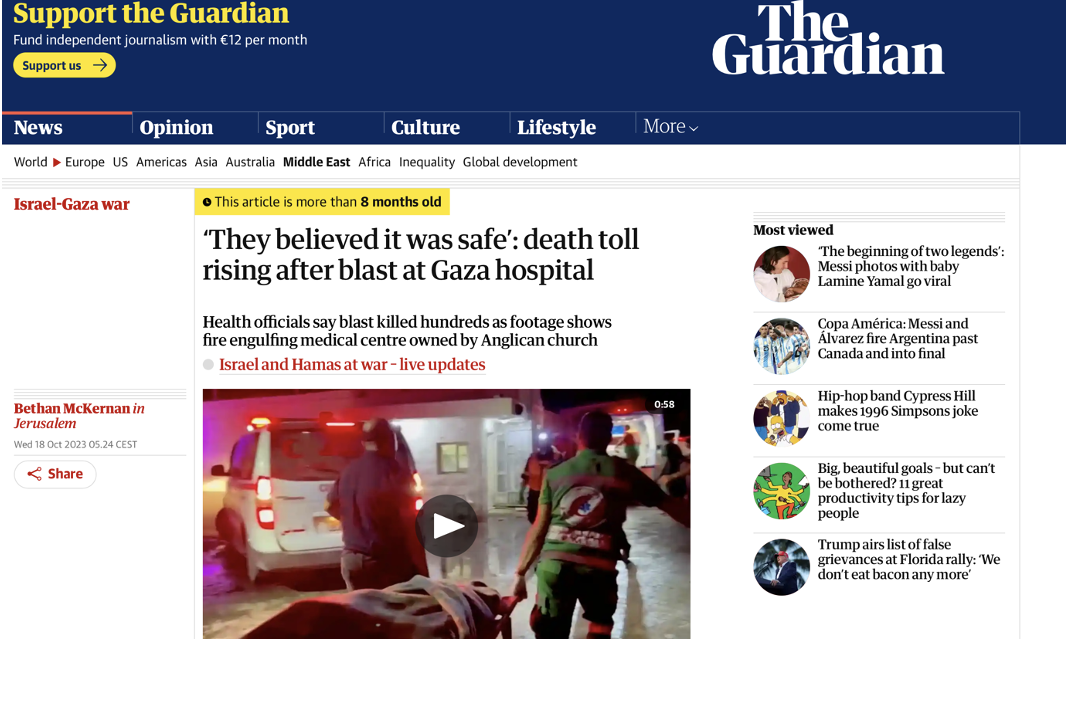This screenshot has width=1066, height=714.
Task: Open the Culture section
Action: point(426,127)
